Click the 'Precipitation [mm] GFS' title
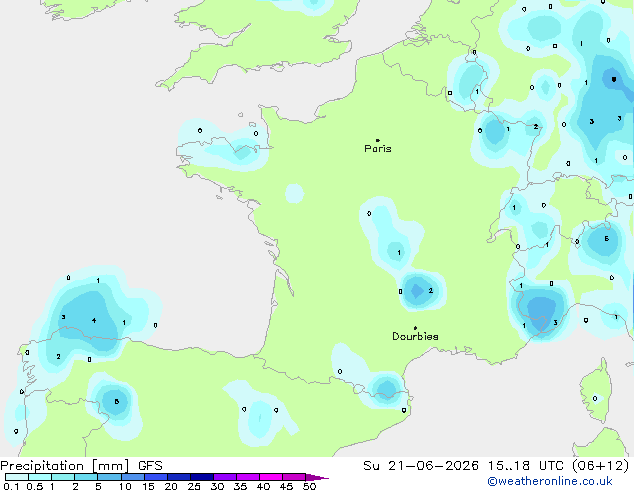 click(81, 466)
